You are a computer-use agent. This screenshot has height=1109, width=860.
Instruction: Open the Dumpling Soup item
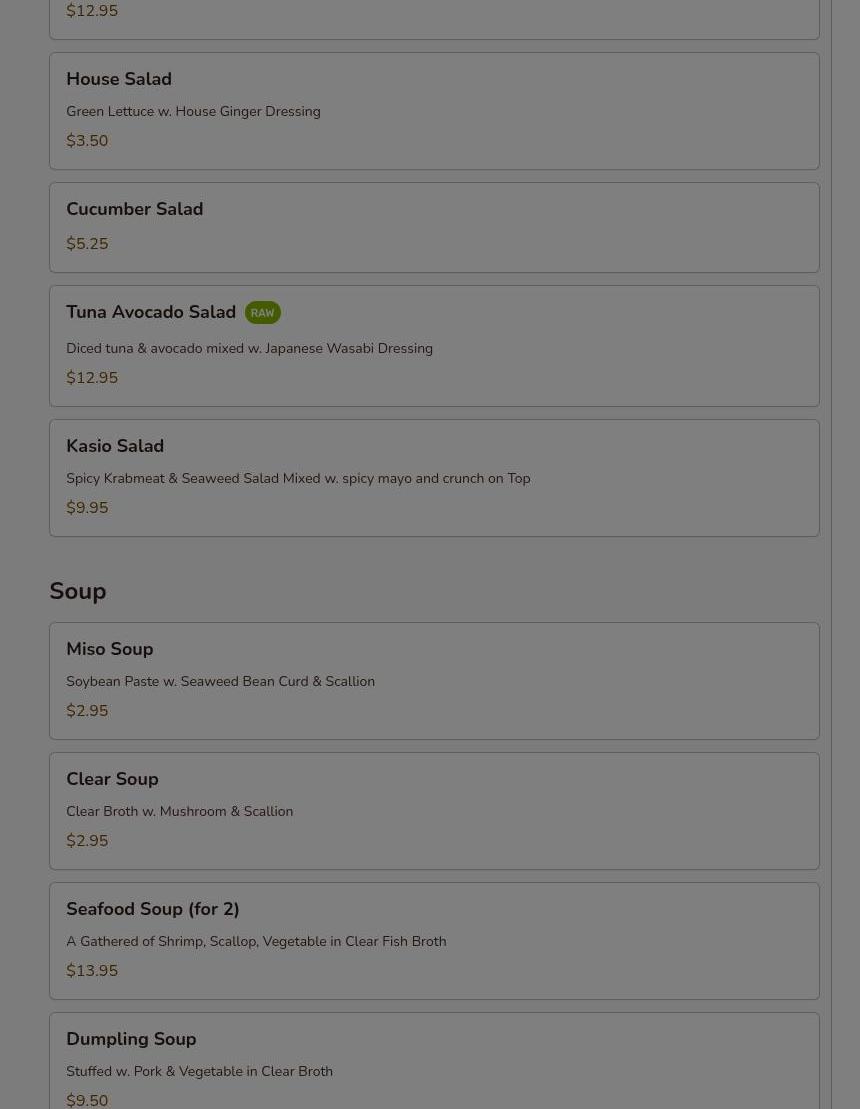(434, 1061)
